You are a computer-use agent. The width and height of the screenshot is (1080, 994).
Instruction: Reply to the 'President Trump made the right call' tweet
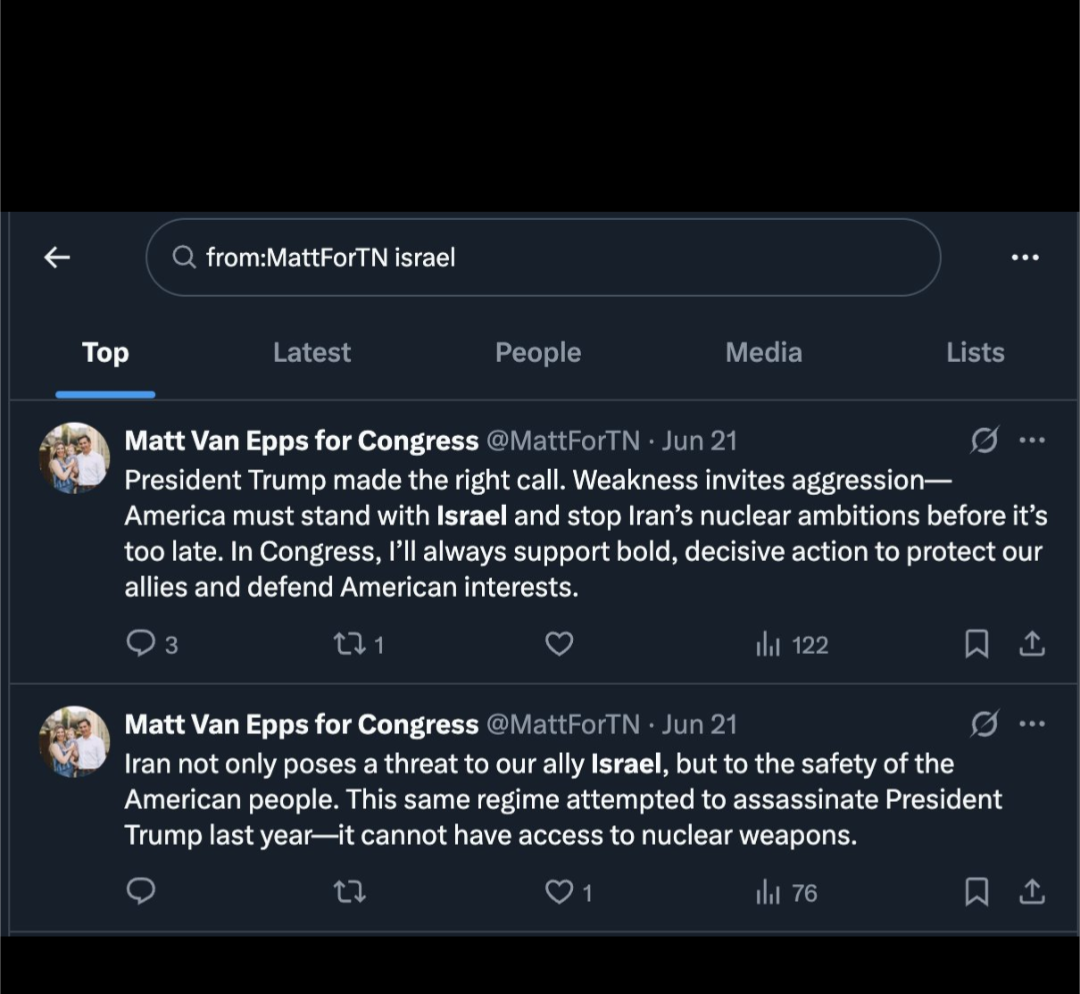pyautogui.click(x=141, y=644)
